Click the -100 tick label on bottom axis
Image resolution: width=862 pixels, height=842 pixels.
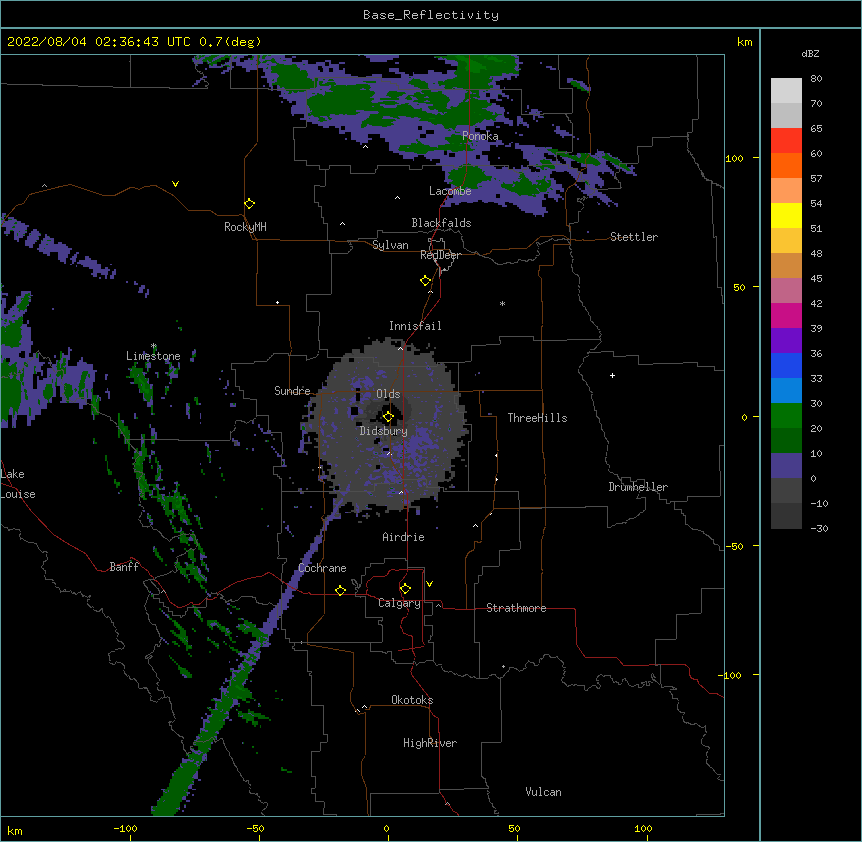pos(125,828)
